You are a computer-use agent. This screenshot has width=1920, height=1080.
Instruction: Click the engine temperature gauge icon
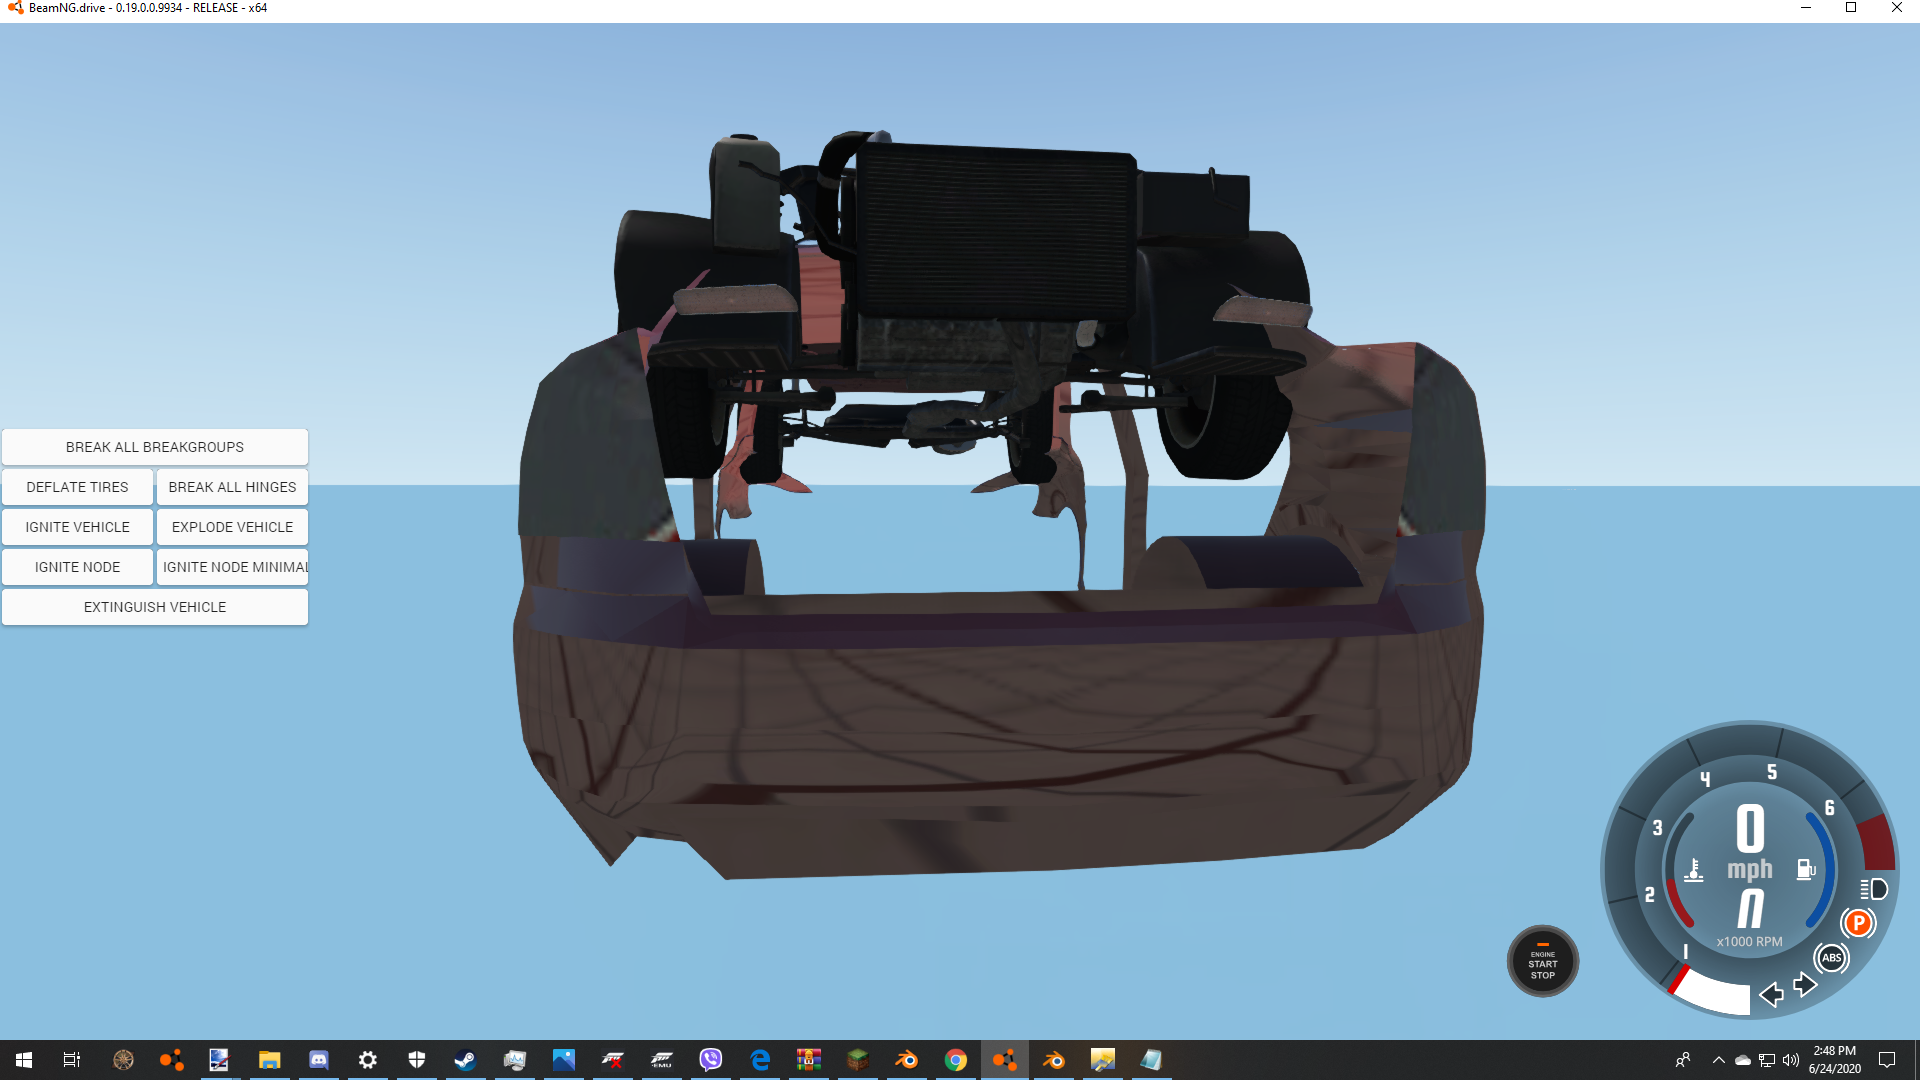pos(1693,870)
